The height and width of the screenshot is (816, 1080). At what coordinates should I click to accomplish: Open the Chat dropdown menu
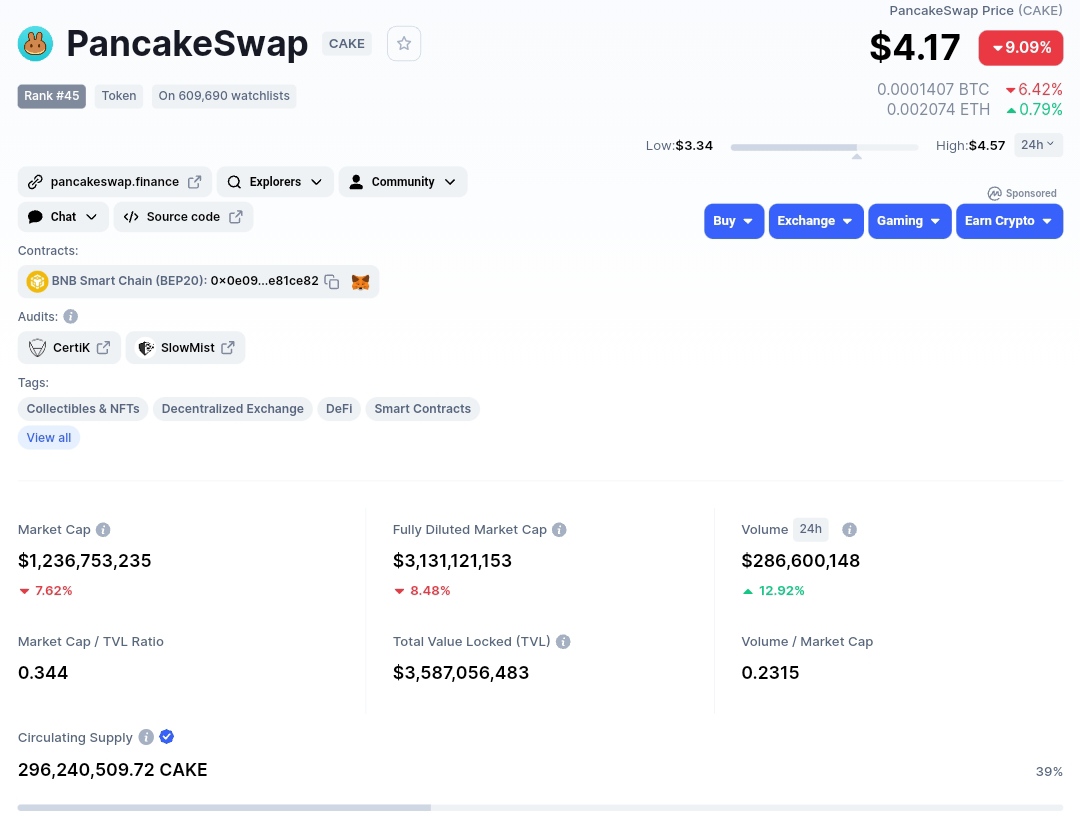pyautogui.click(x=65, y=217)
